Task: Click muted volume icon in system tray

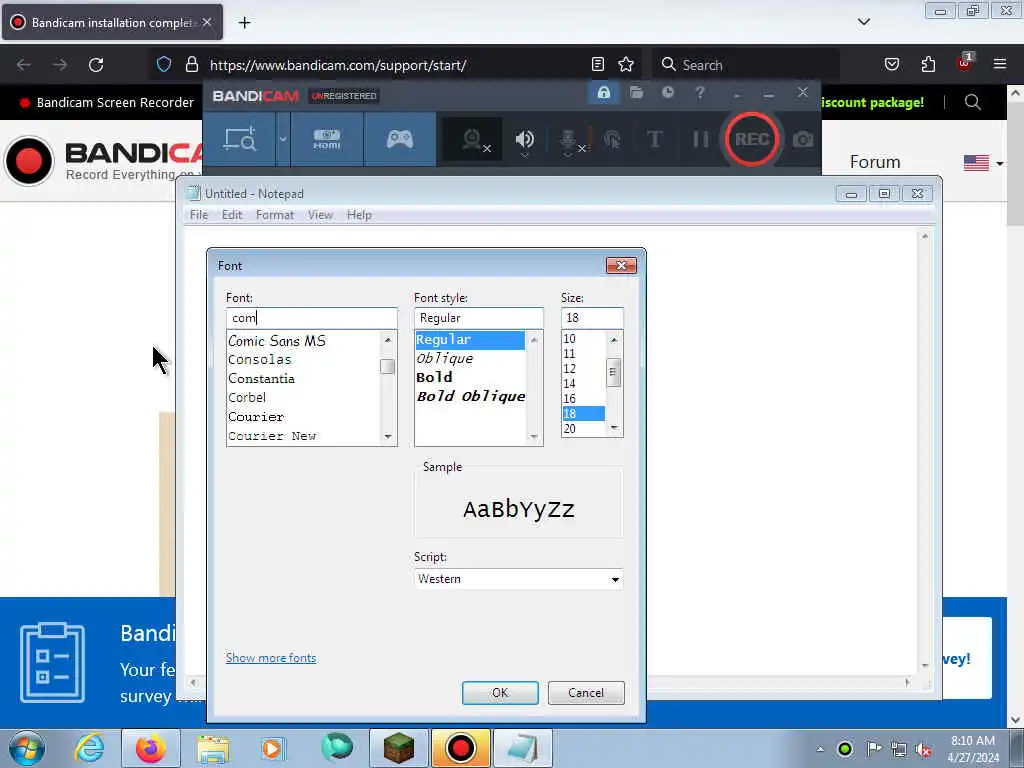Action: (923, 749)
